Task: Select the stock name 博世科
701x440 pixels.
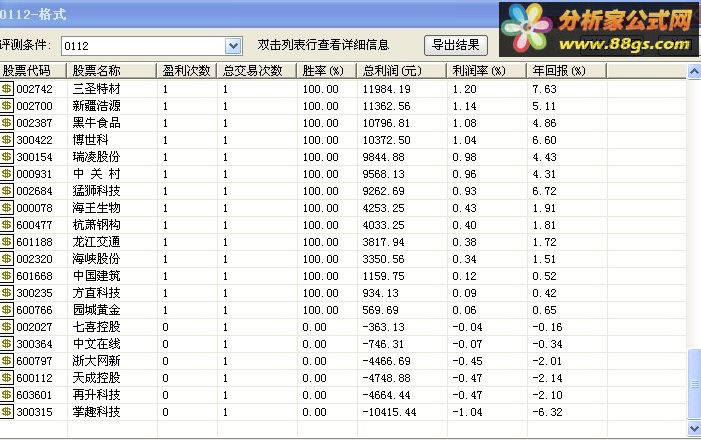Action: [91, 140]
